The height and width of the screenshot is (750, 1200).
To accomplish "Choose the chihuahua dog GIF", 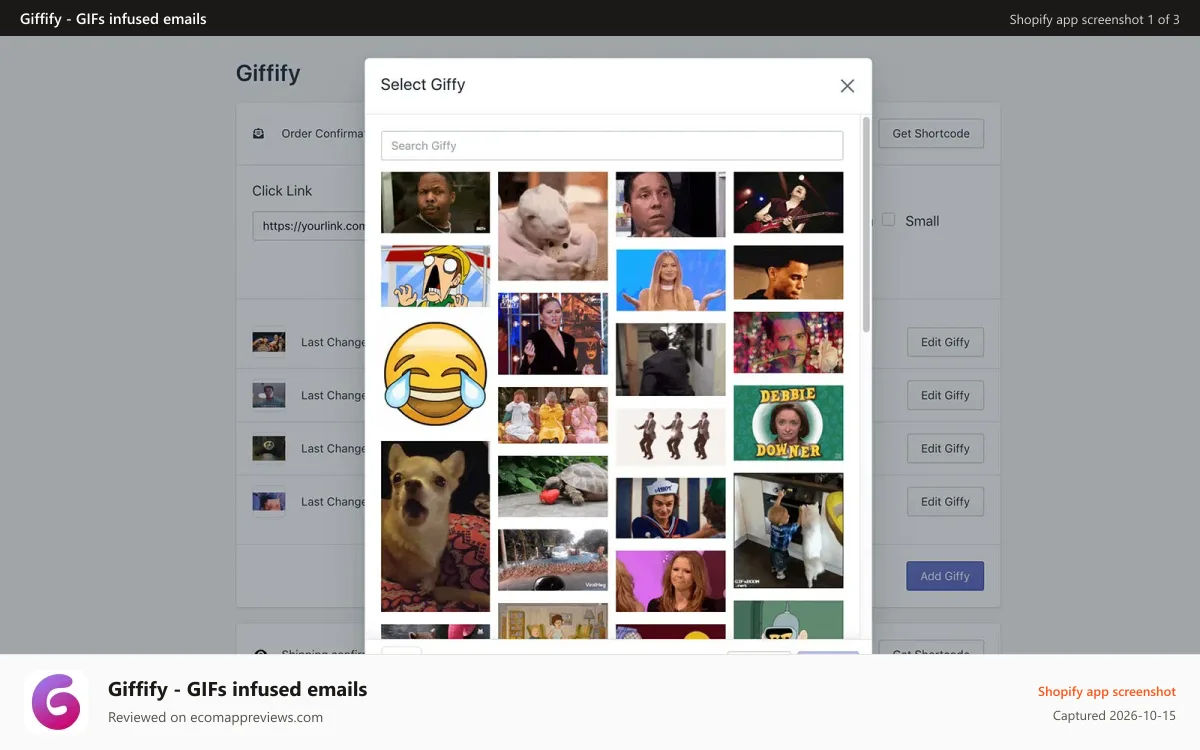I will click(x=435, y=526).
